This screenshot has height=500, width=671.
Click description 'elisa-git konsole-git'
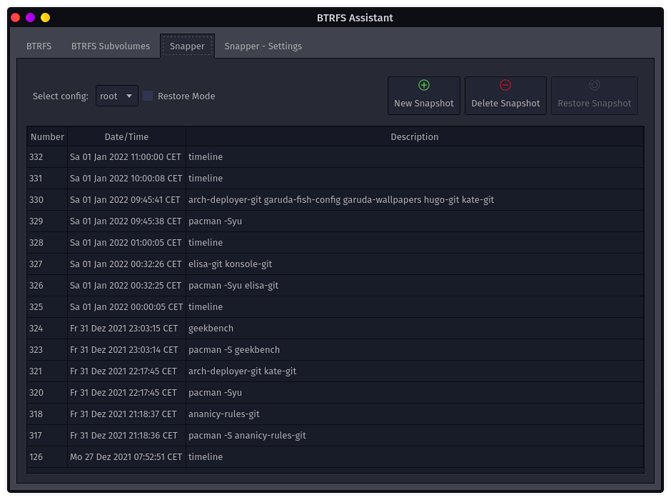pyautogui.click(x=230, y=264)
